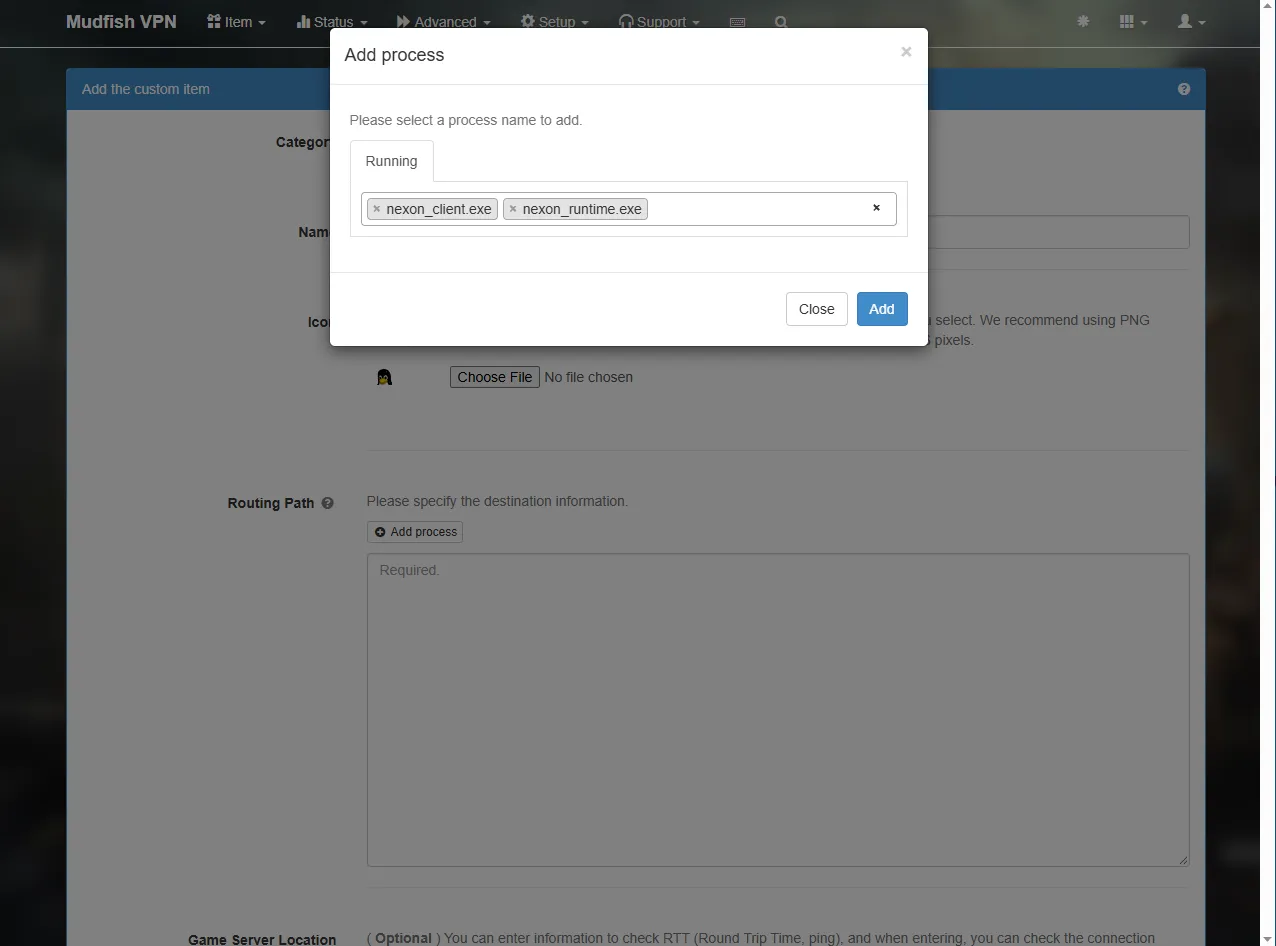Click the search magnifier in navbar
Image resolution: width=1276 pixels, height=946 pixels.
781,22
